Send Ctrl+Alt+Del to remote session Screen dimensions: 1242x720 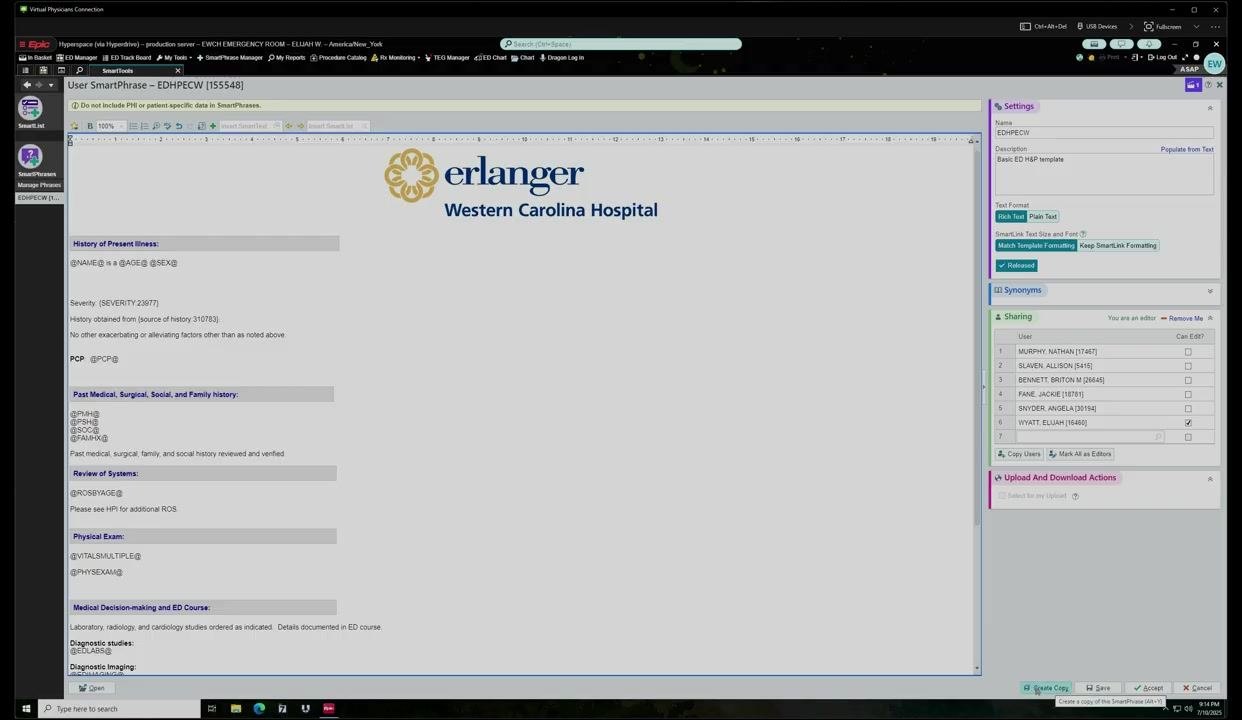pos(1045,26)
